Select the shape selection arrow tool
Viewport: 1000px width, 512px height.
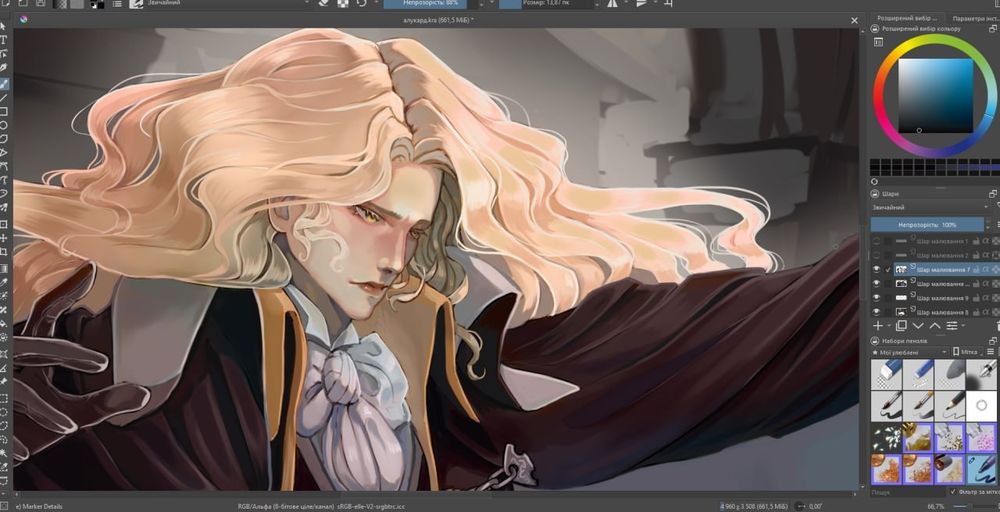click(x=4, y=26)
